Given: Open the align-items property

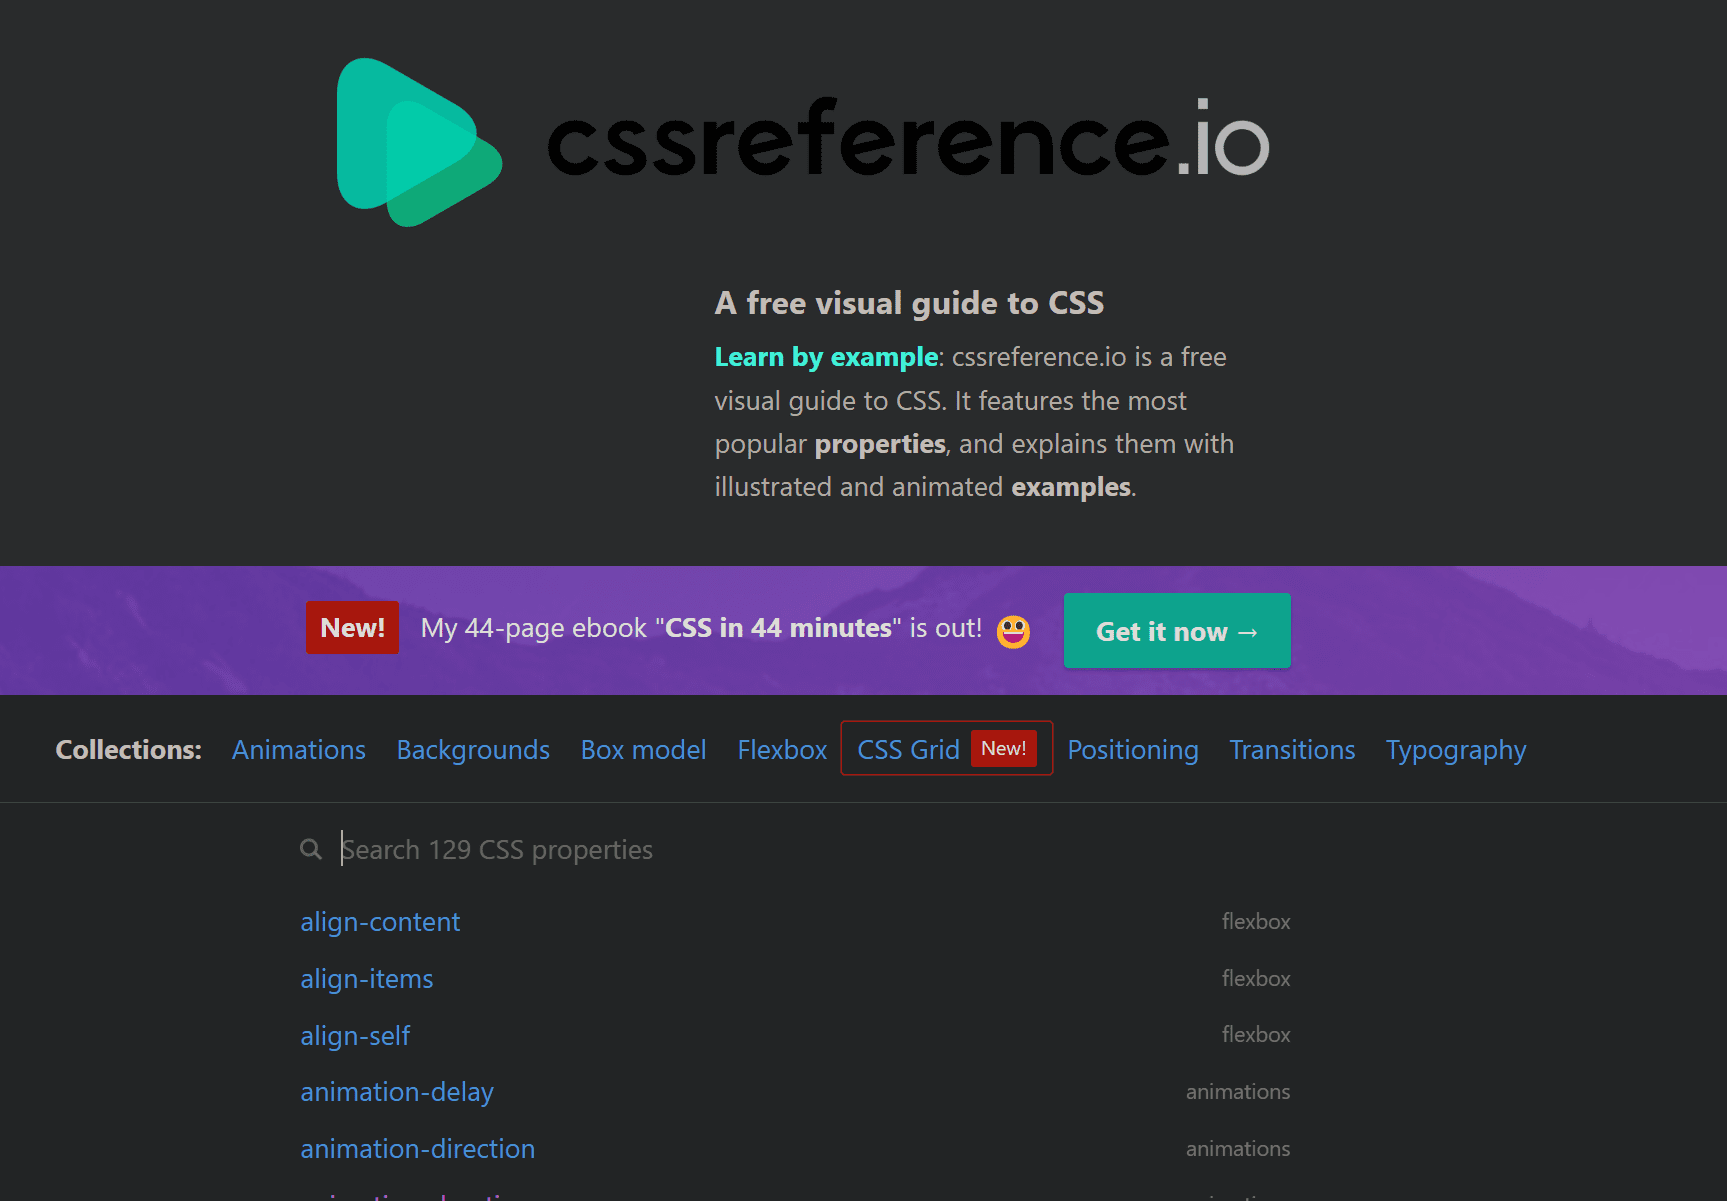Looking at the screenshot, I should [367, 979].
